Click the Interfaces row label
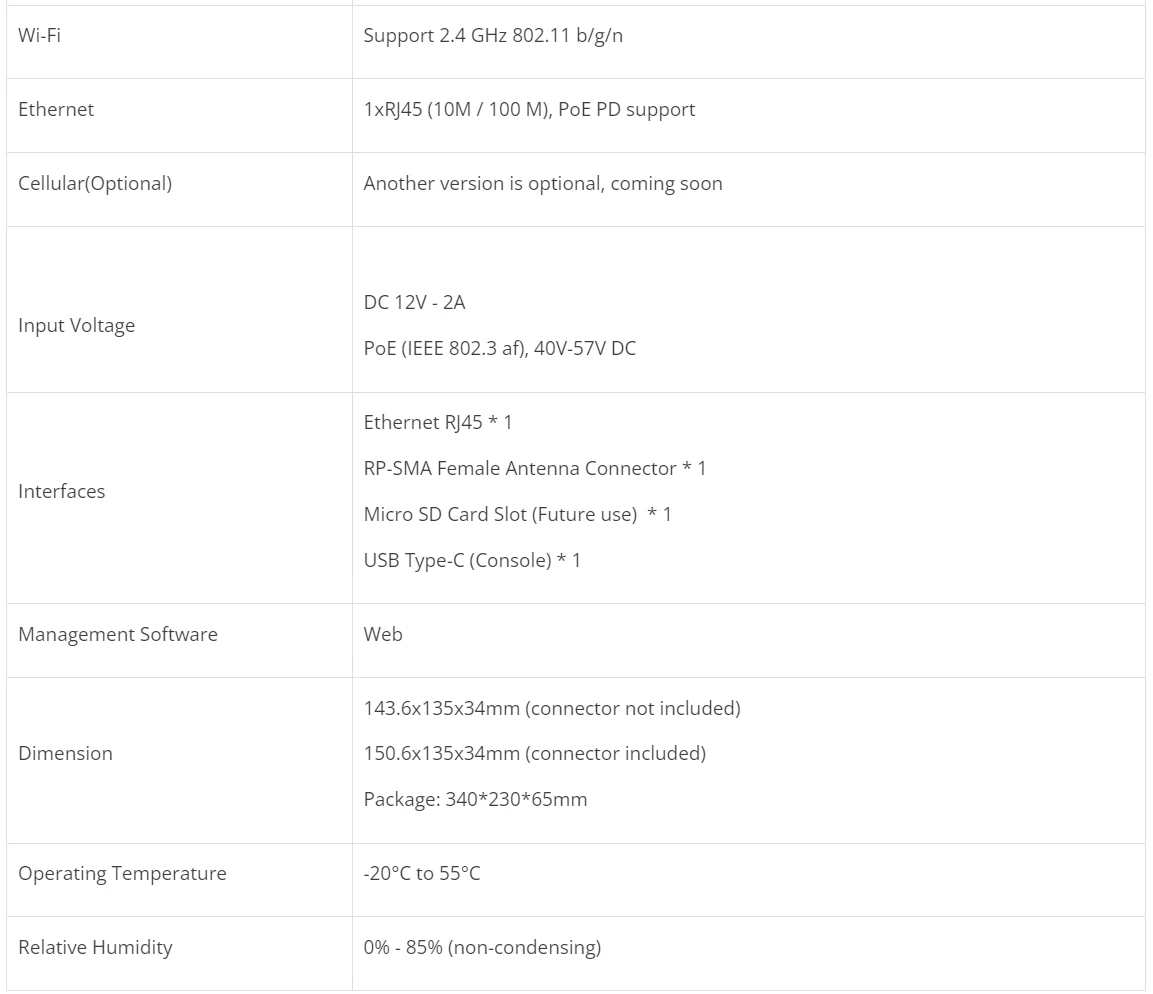 (x=61, y=491)
